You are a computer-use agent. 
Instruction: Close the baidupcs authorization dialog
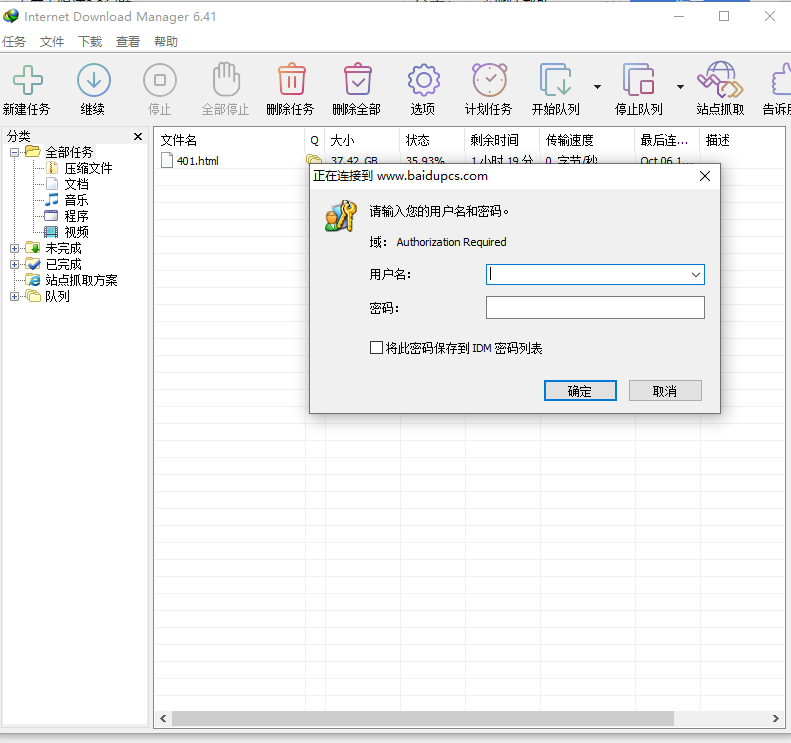(705, 176)
